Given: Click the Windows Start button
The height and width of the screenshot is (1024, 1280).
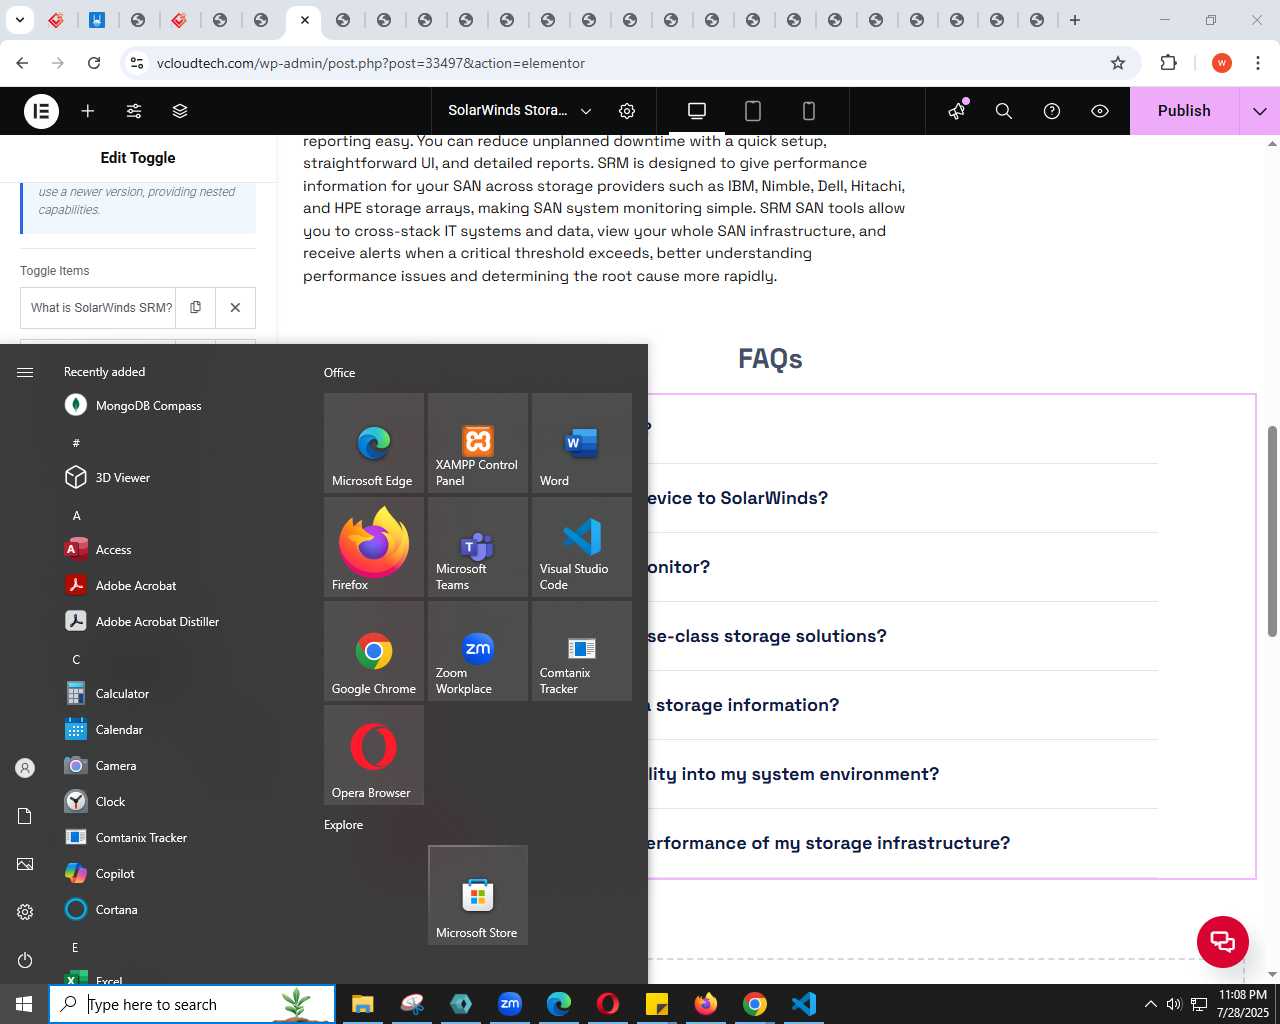Looking at the screenshot, I should pos(24,1004).
